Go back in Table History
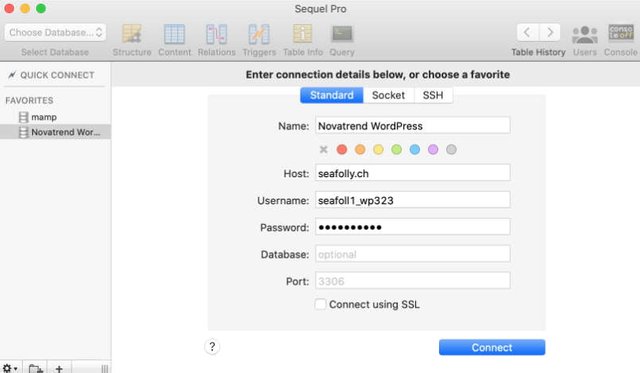 527,32
